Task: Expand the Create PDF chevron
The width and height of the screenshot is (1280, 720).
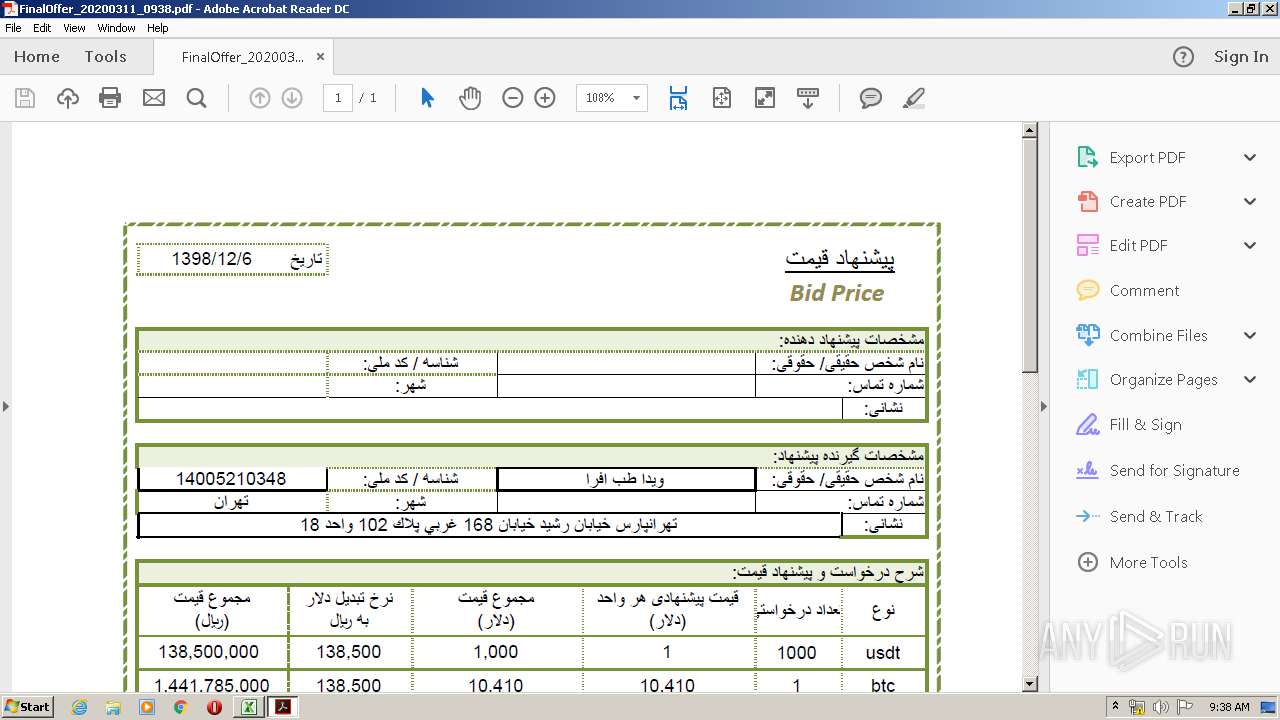Action: click(x=1250, y=201)
